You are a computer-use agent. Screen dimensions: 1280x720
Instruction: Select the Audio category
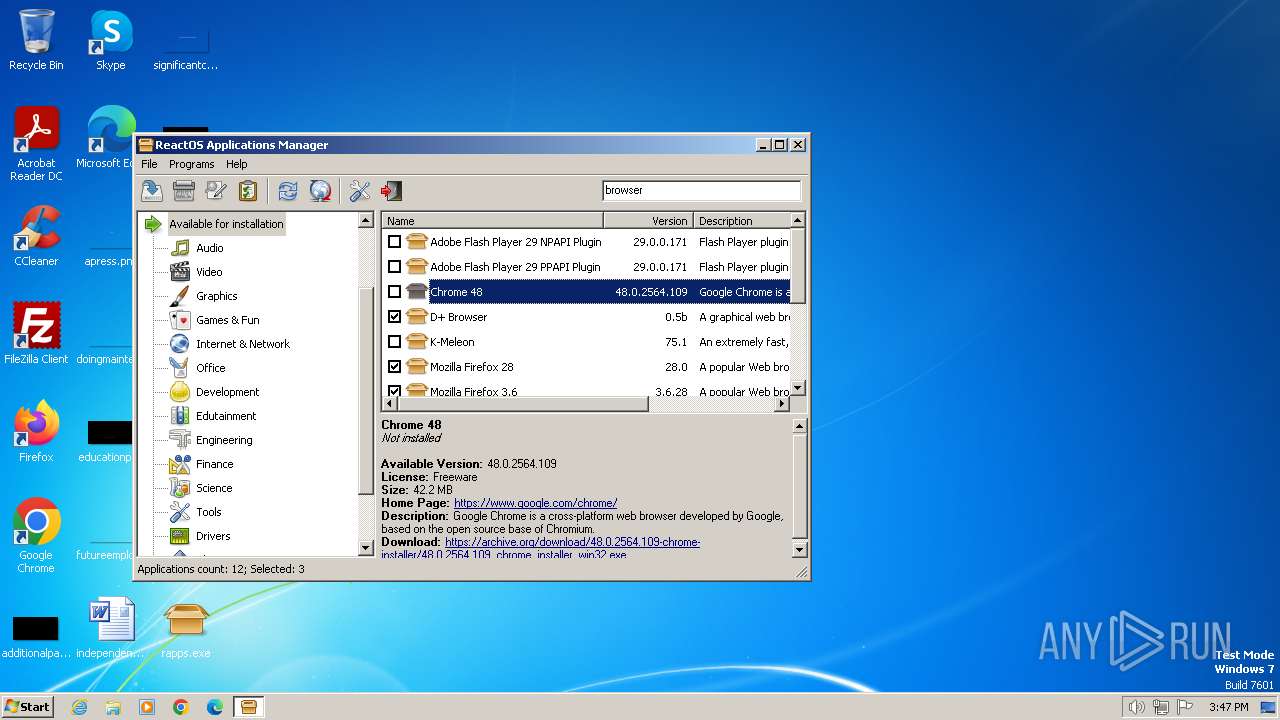click(209, 248)
